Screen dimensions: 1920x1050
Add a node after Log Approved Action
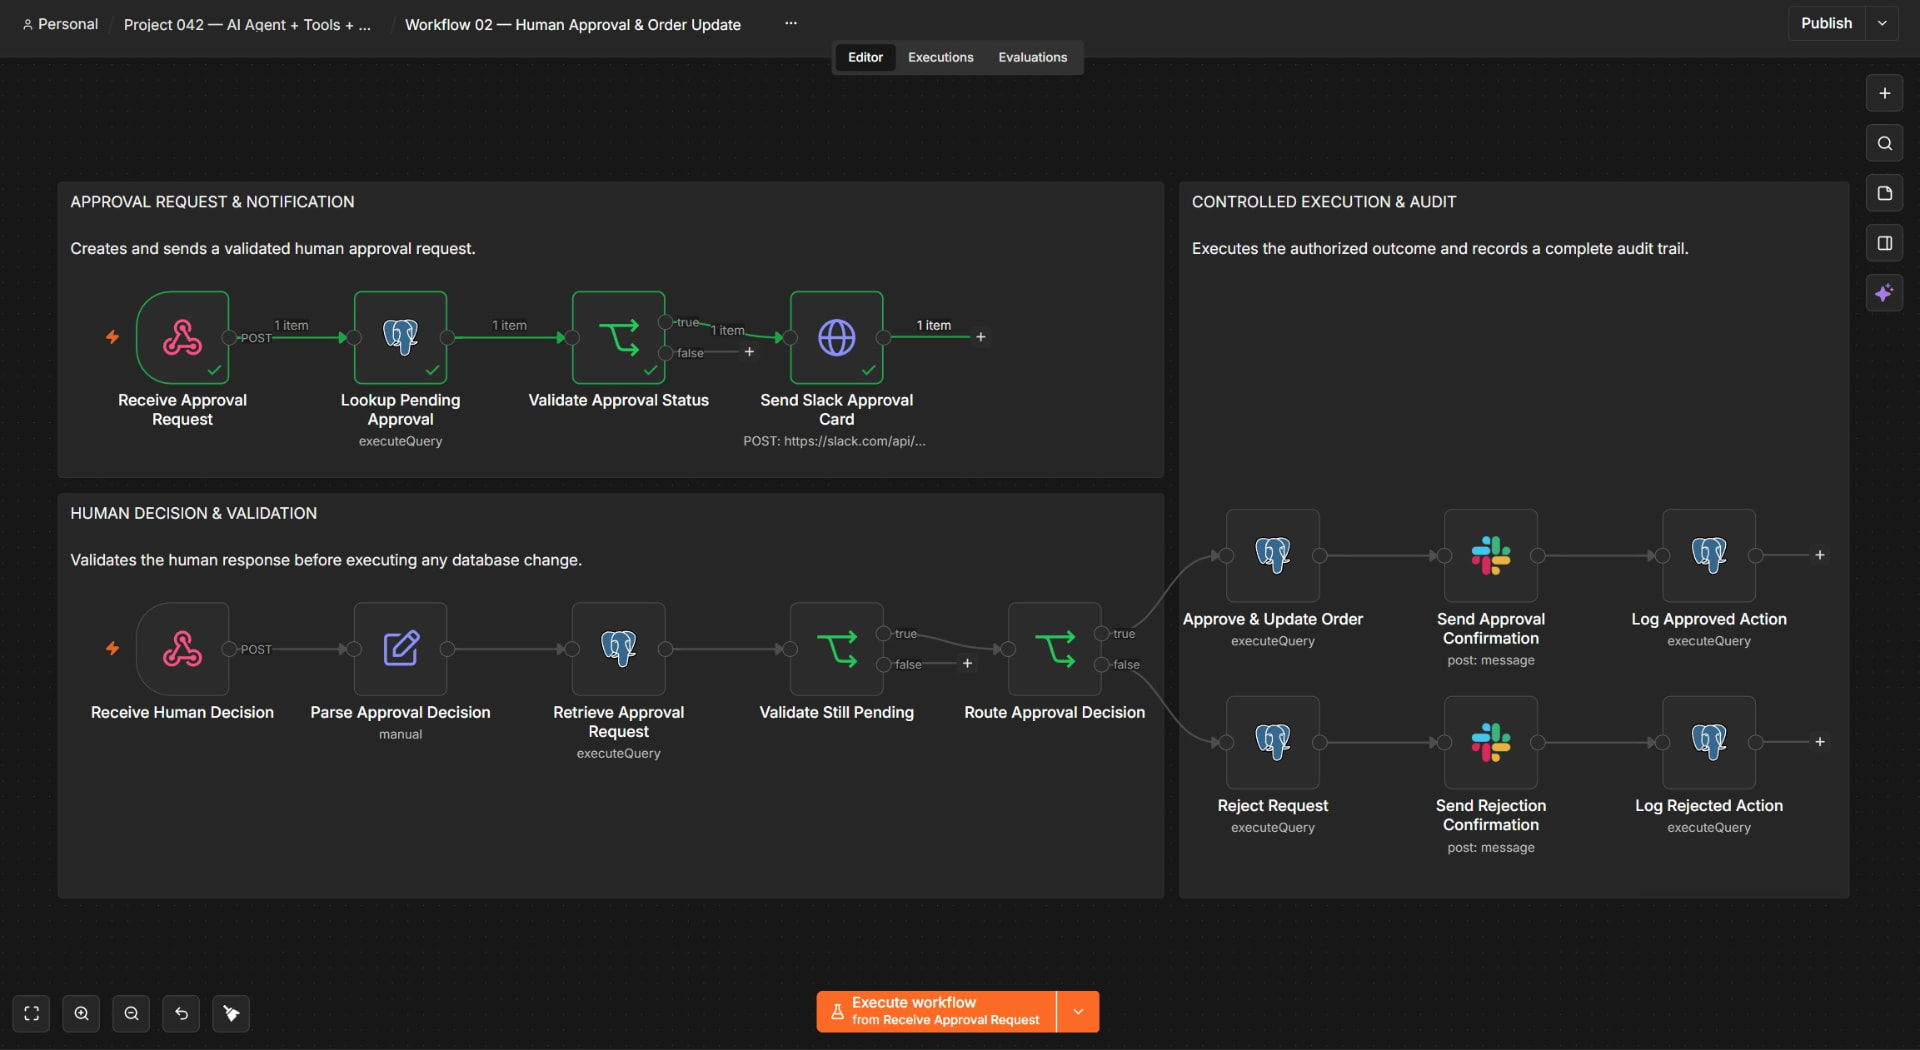pos(1820,555)
